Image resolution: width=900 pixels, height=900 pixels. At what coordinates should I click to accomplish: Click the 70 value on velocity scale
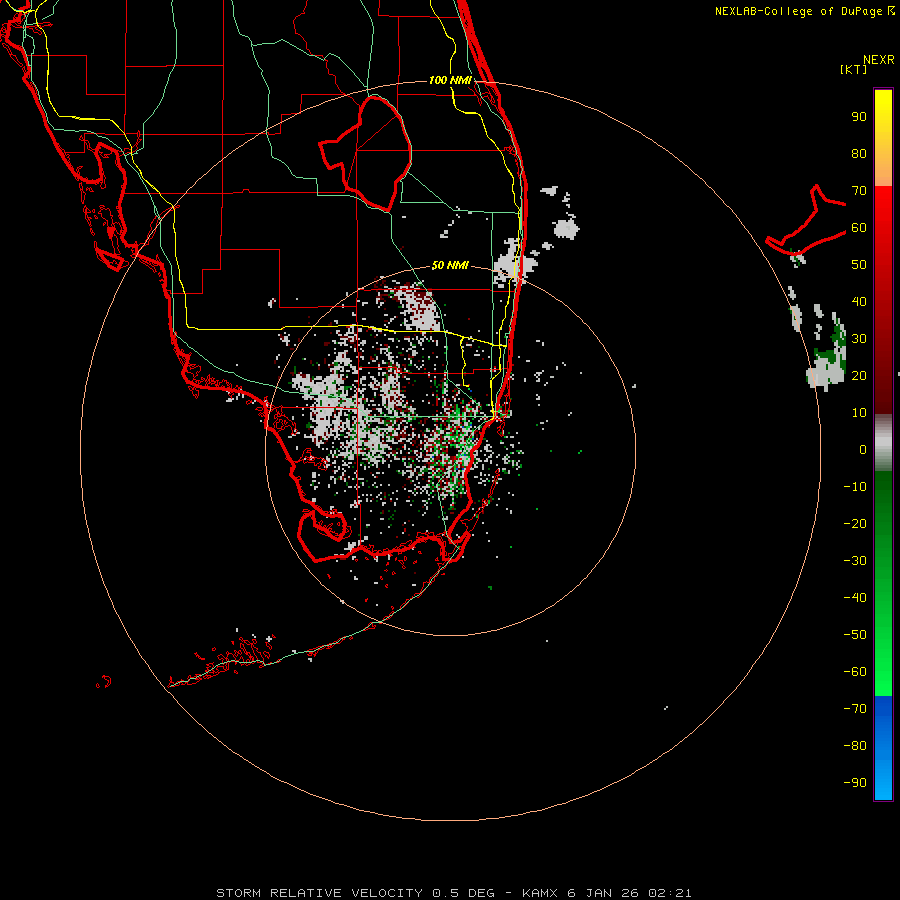(x=859, y=191)
